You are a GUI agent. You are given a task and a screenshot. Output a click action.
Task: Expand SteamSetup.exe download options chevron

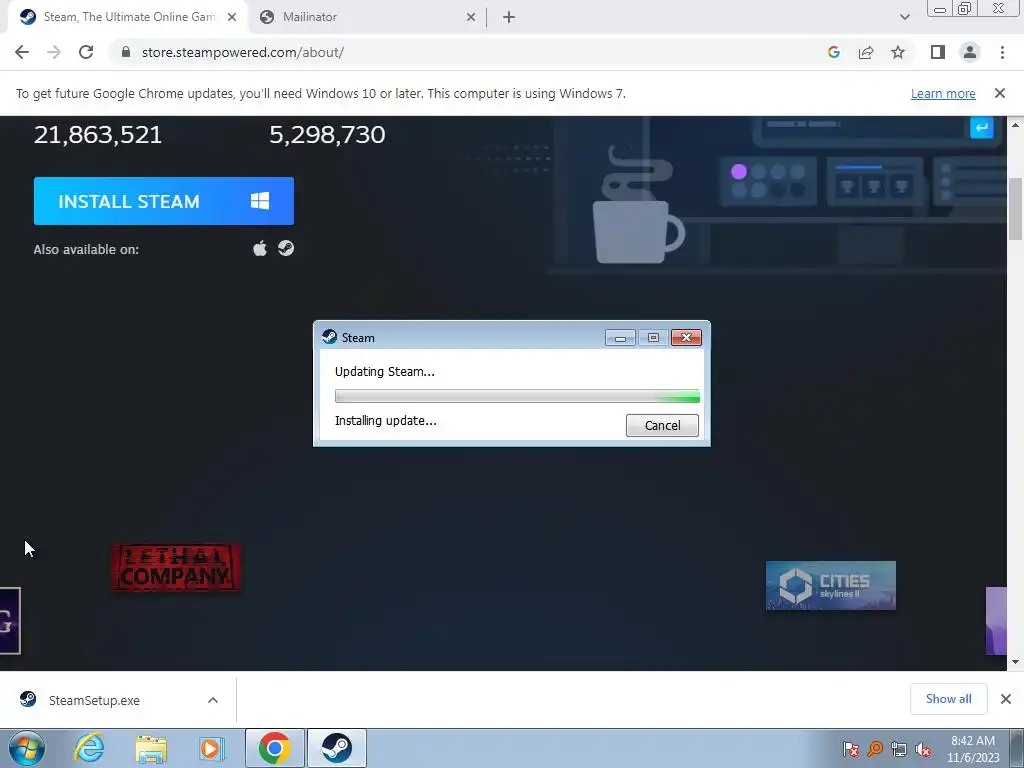[x=213, y=700]
